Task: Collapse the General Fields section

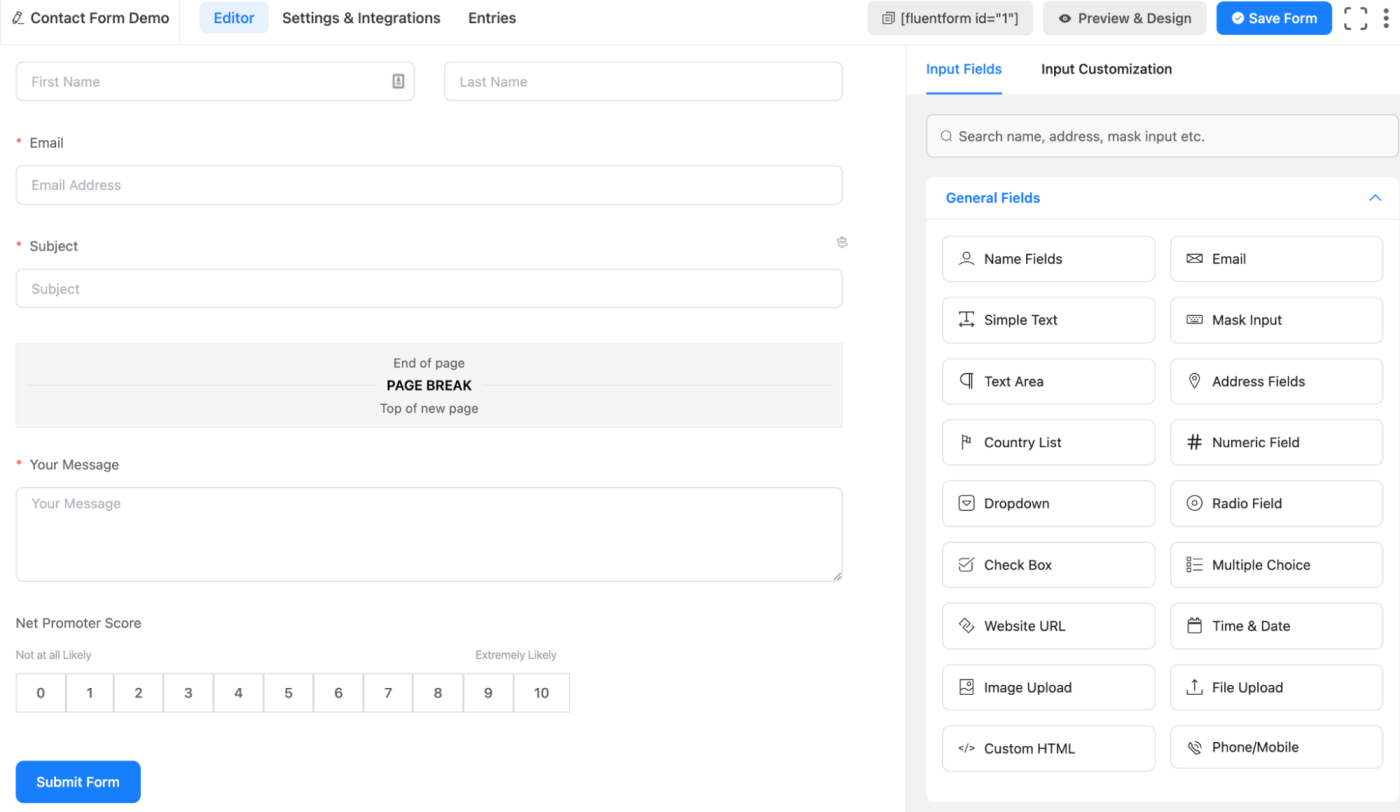Action: pyautogui.click(x=1375, y=198)
